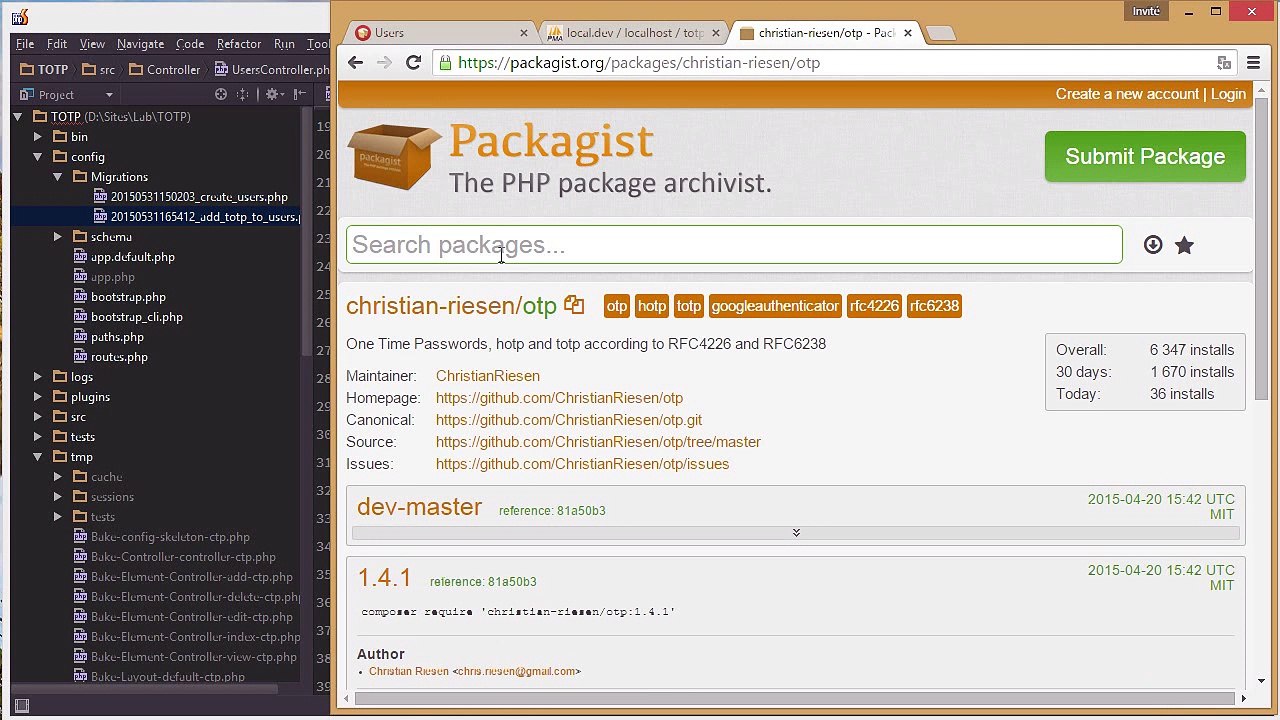This screenshot has width=1280, height=720.
Task: Click the googleauthenticator tag
Action: point(775,306)
